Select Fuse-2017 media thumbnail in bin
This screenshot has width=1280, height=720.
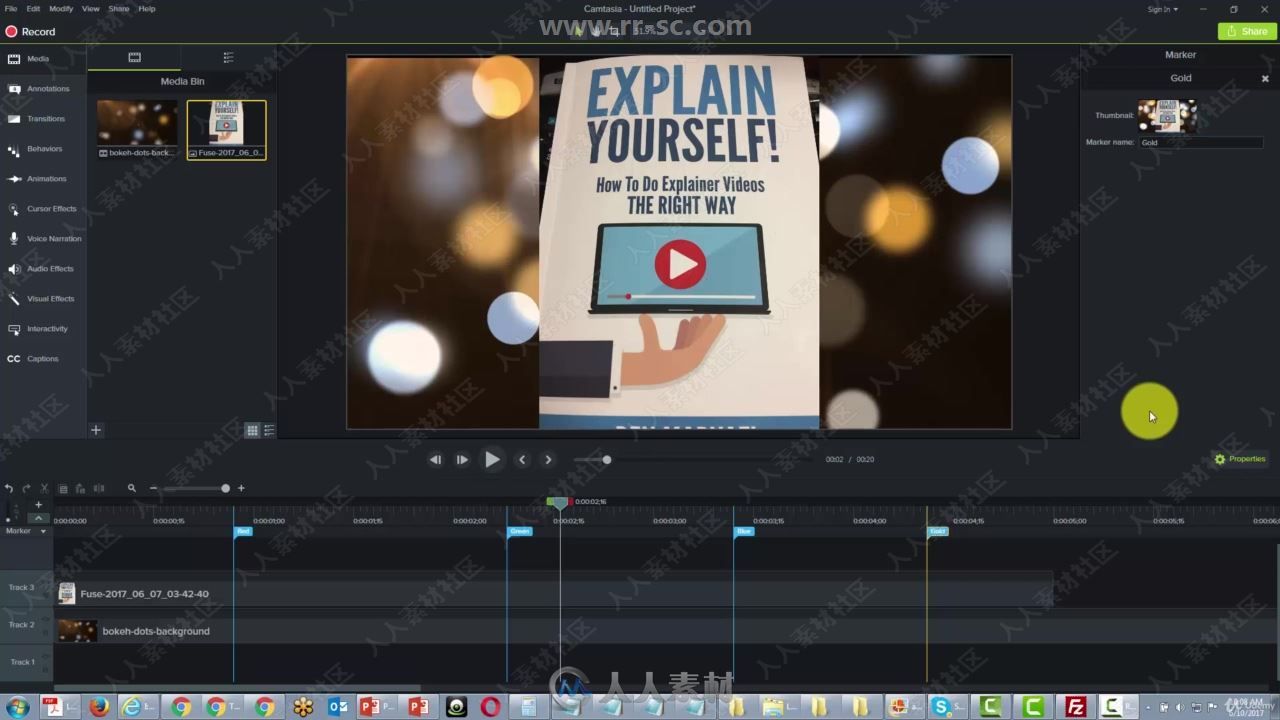[227, 129]
